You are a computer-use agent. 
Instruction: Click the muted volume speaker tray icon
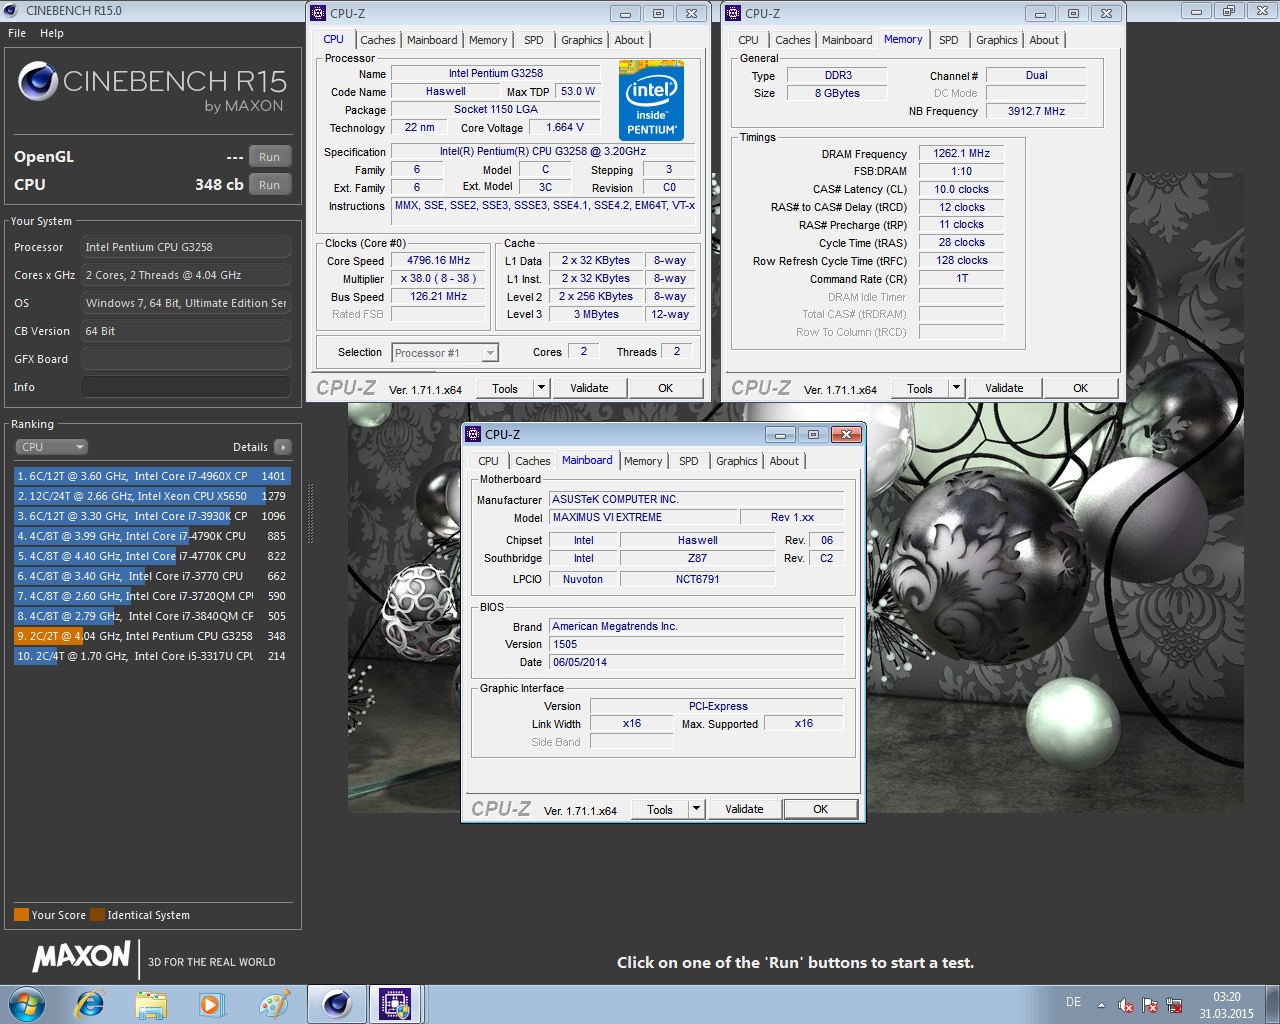tap(1125, 1005)
